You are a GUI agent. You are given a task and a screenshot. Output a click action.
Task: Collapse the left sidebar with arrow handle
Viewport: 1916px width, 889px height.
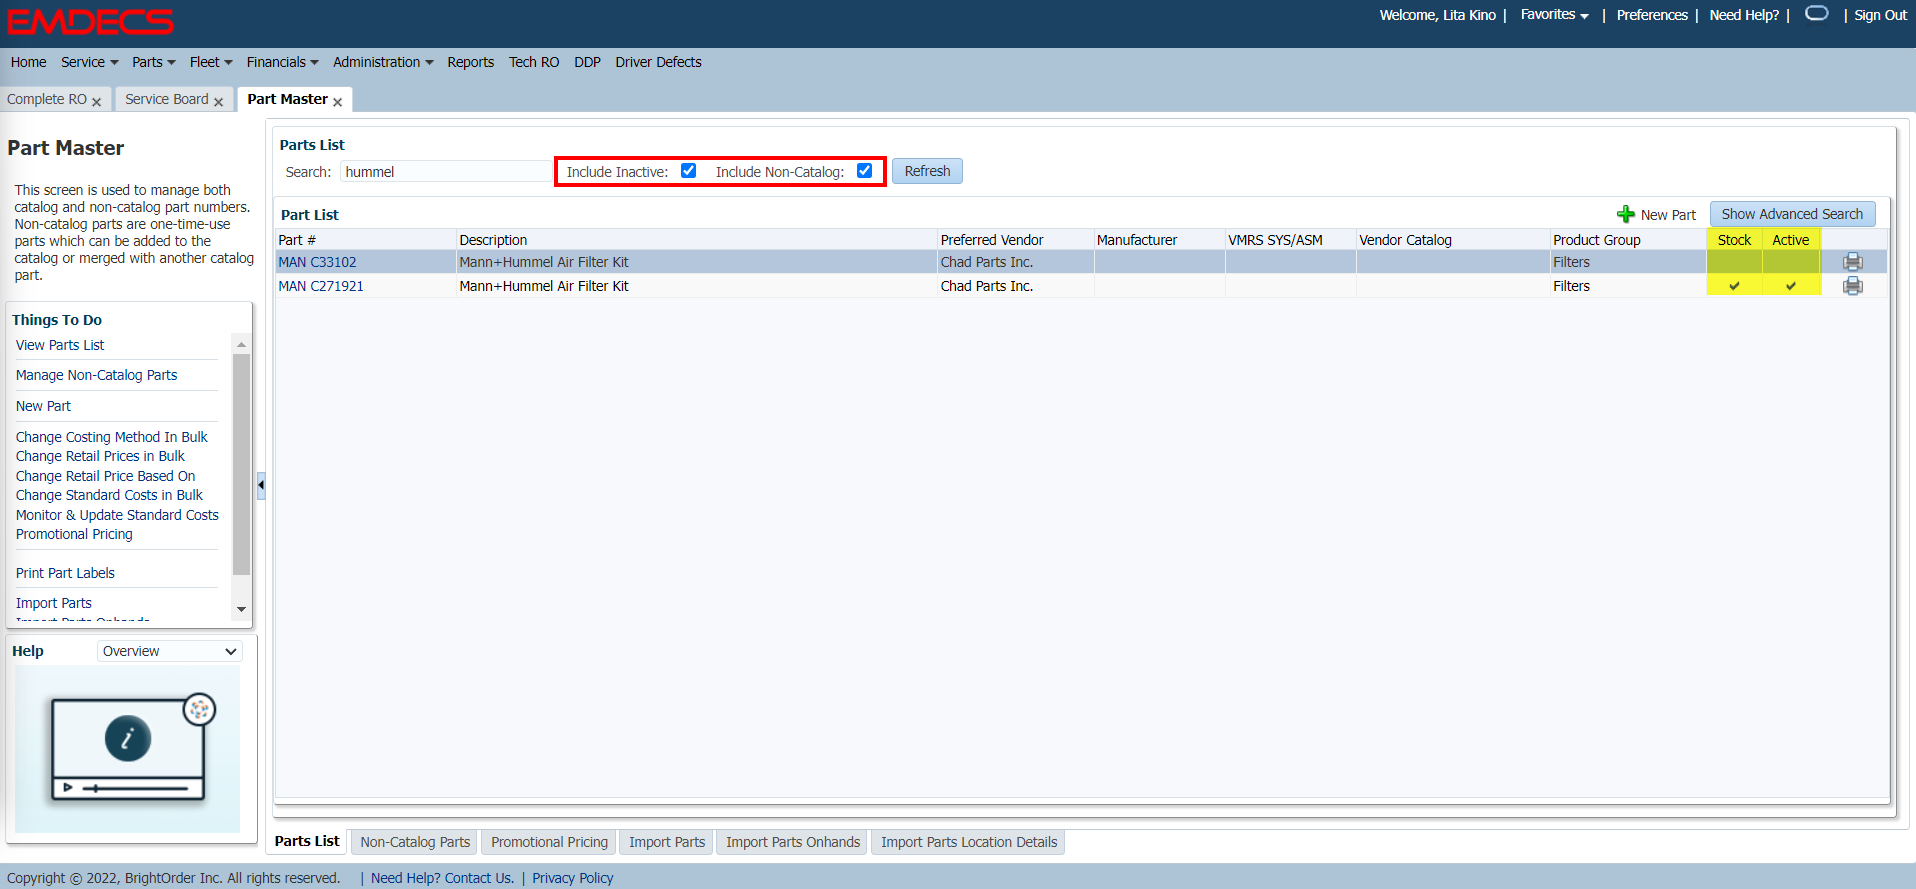coord(261,485)
